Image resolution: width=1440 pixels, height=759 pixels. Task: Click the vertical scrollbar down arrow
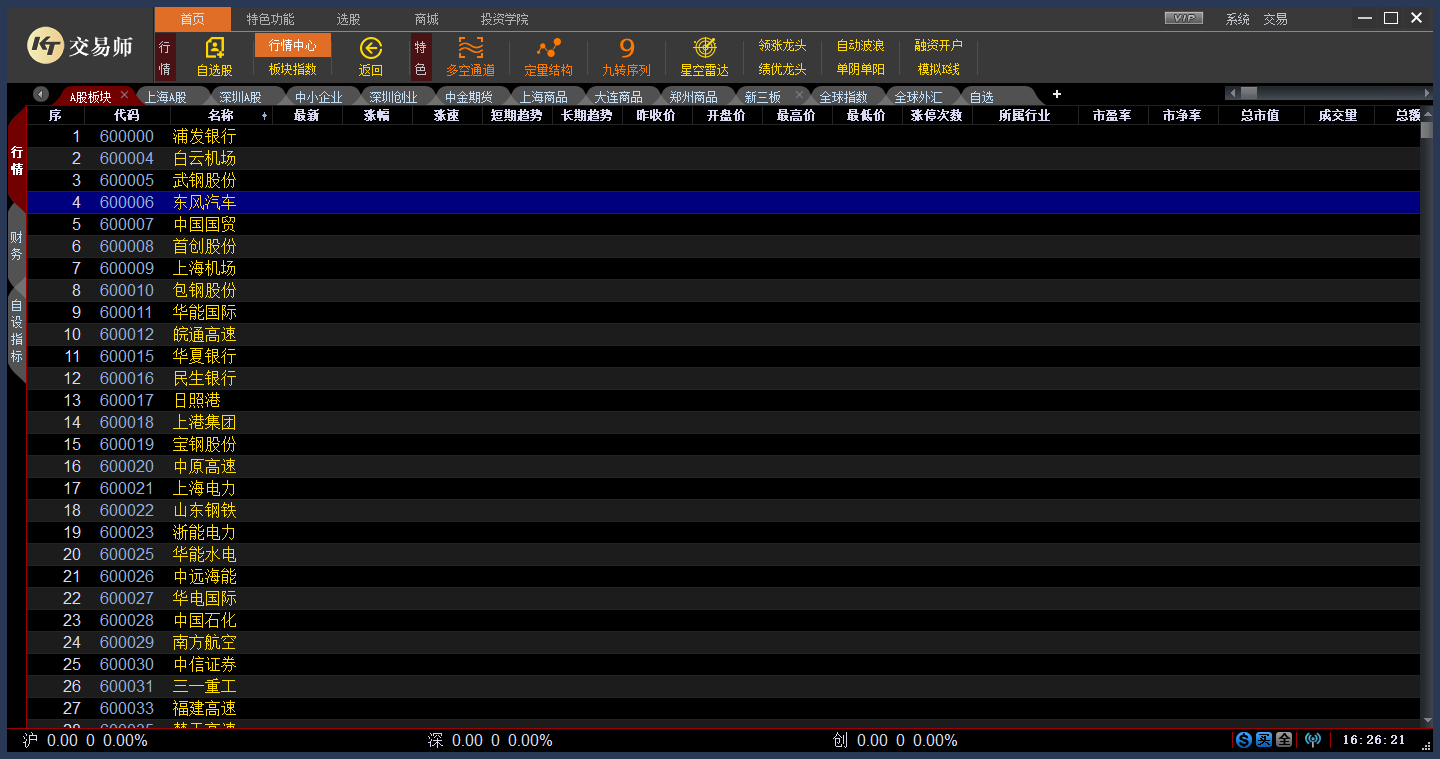point(1426,720)
